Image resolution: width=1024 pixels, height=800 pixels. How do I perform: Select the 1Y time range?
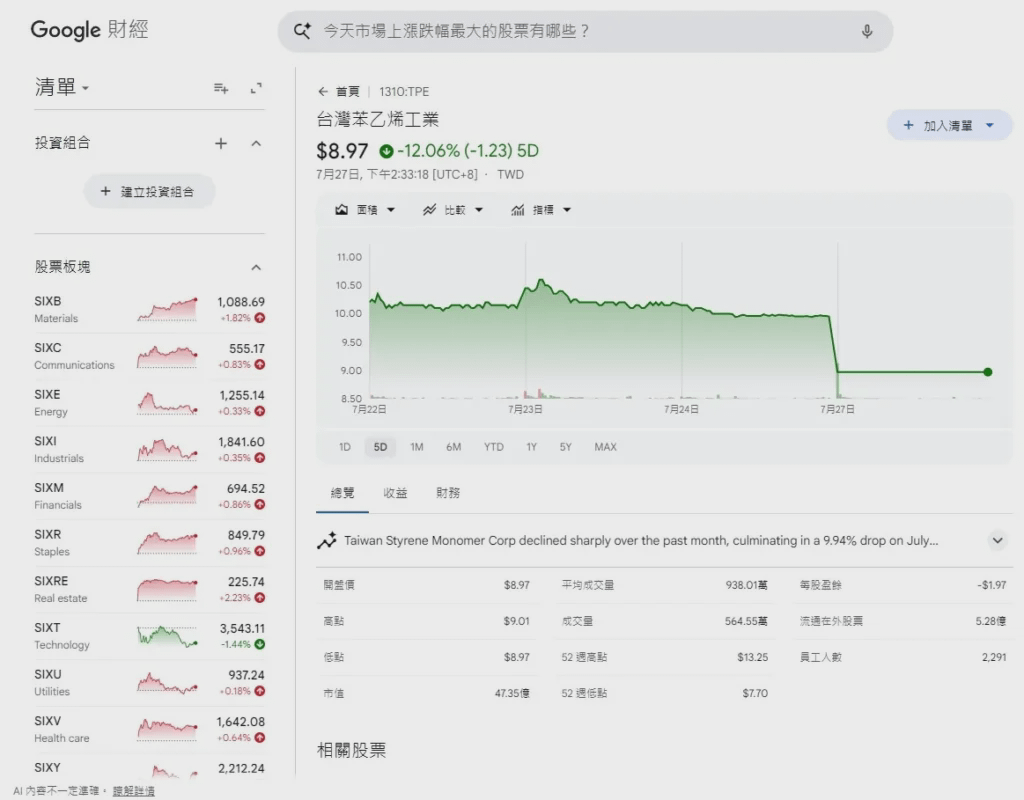(x=532, y=447)
